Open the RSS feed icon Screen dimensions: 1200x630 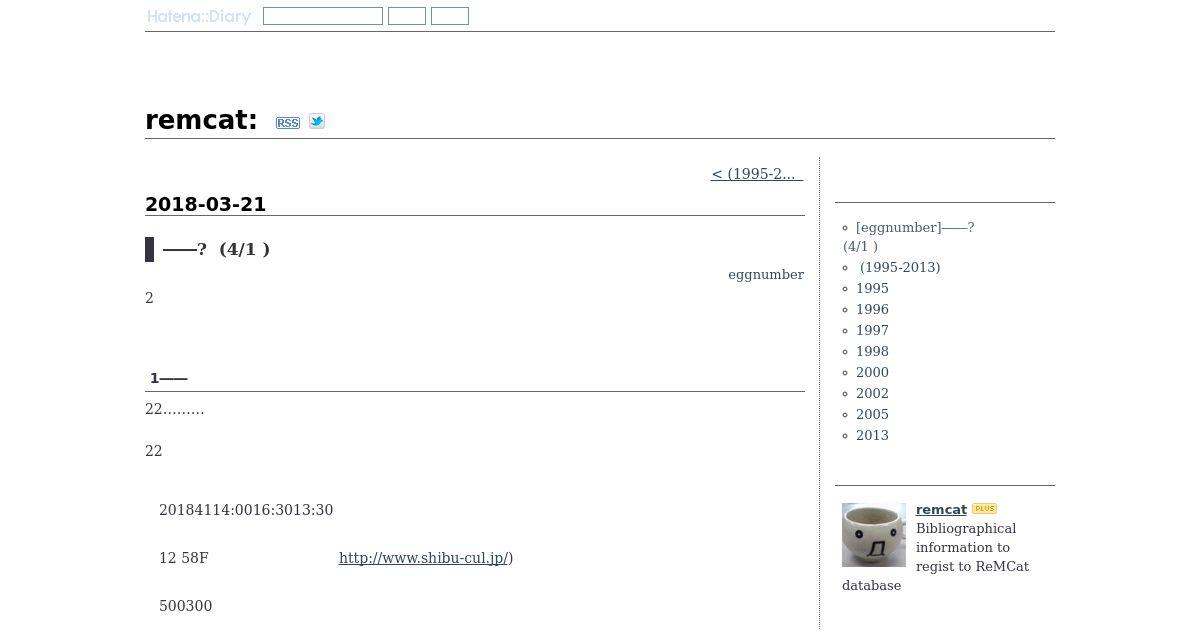tap(288, 123)
